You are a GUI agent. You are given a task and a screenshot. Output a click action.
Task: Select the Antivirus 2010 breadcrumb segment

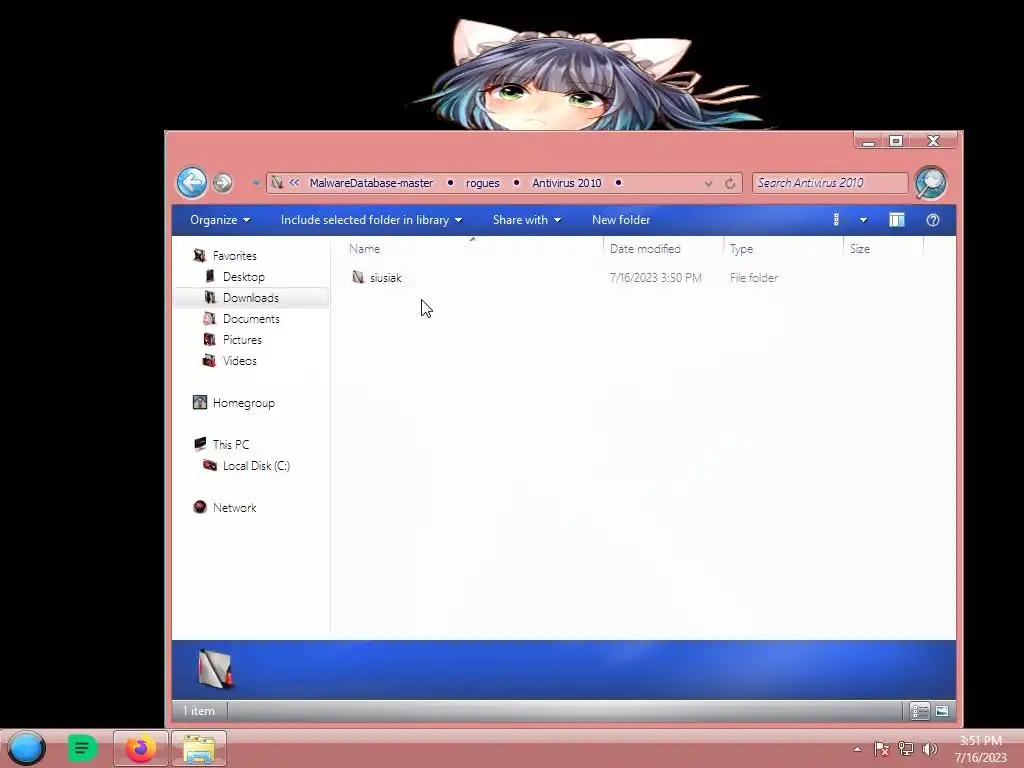click(x=567, y=183)
